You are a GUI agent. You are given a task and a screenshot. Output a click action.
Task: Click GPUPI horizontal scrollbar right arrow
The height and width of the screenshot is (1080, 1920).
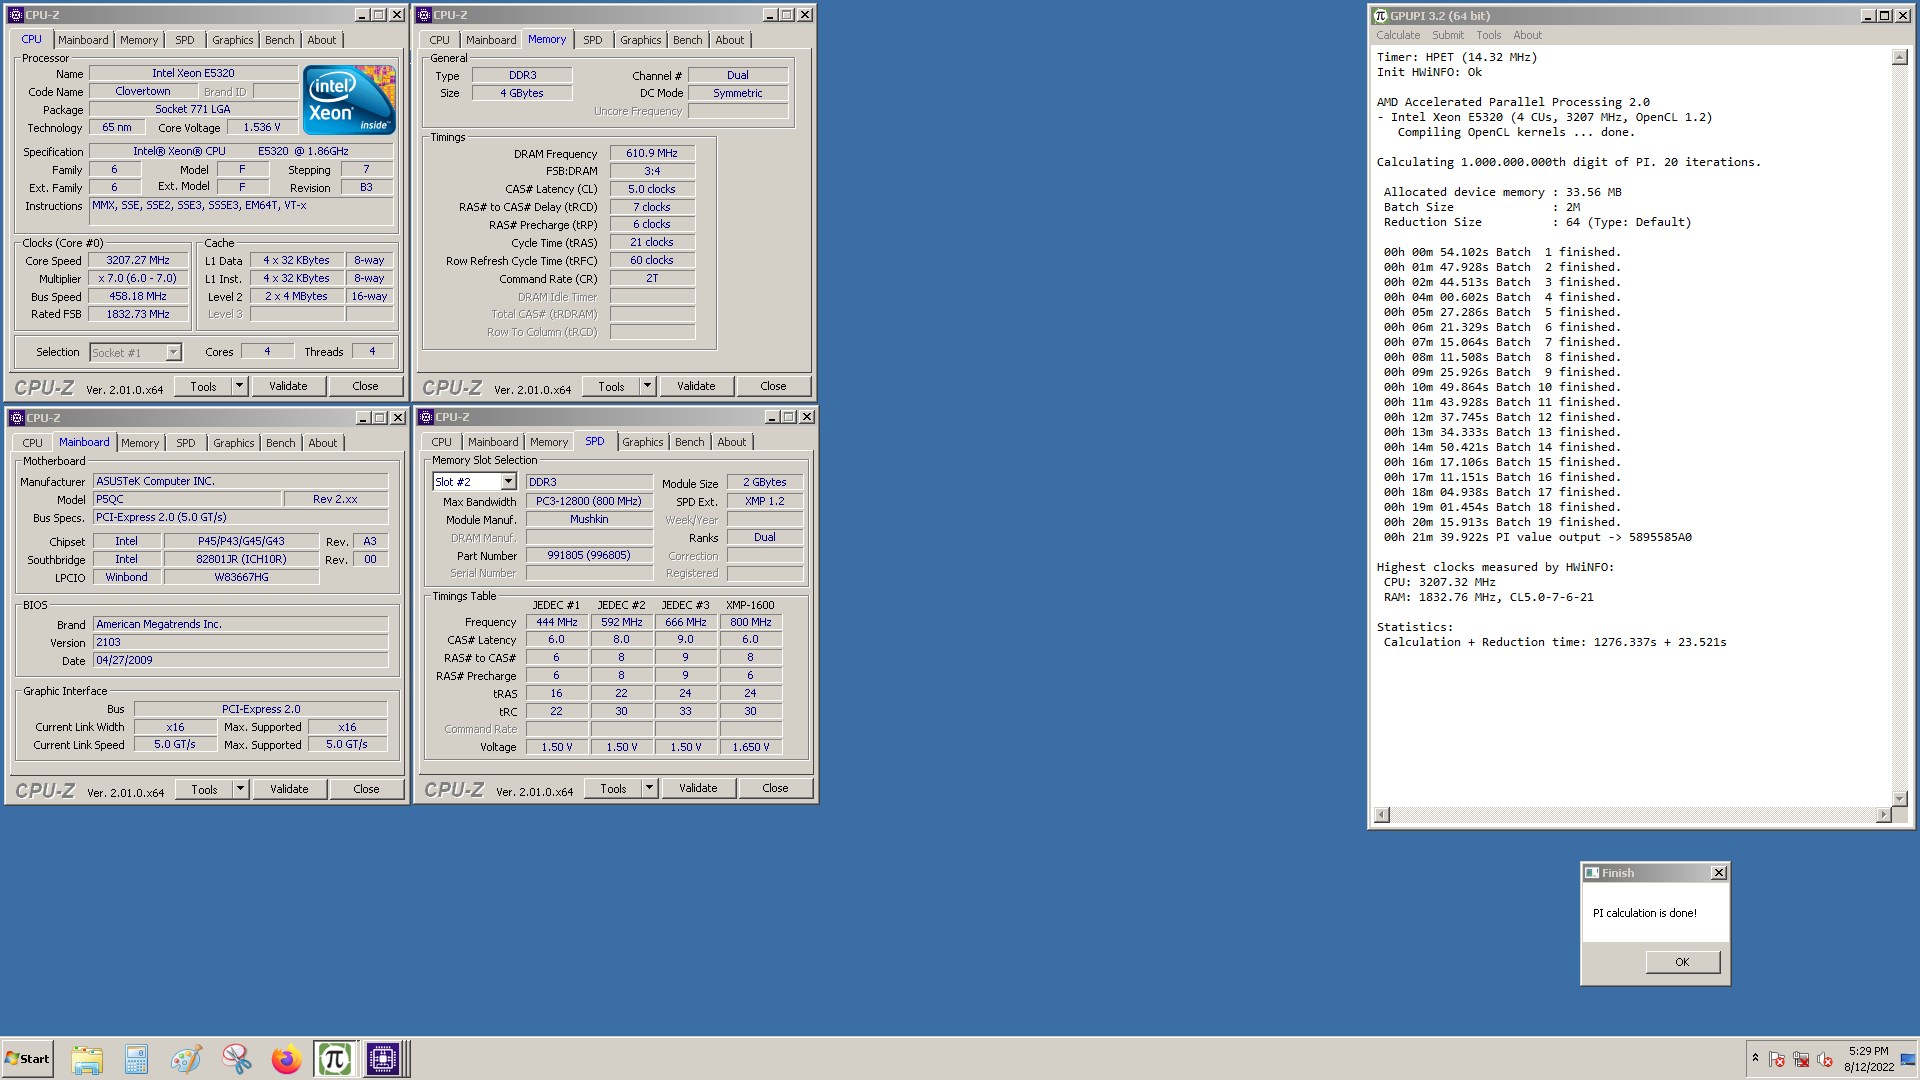tap(1884, 815)
